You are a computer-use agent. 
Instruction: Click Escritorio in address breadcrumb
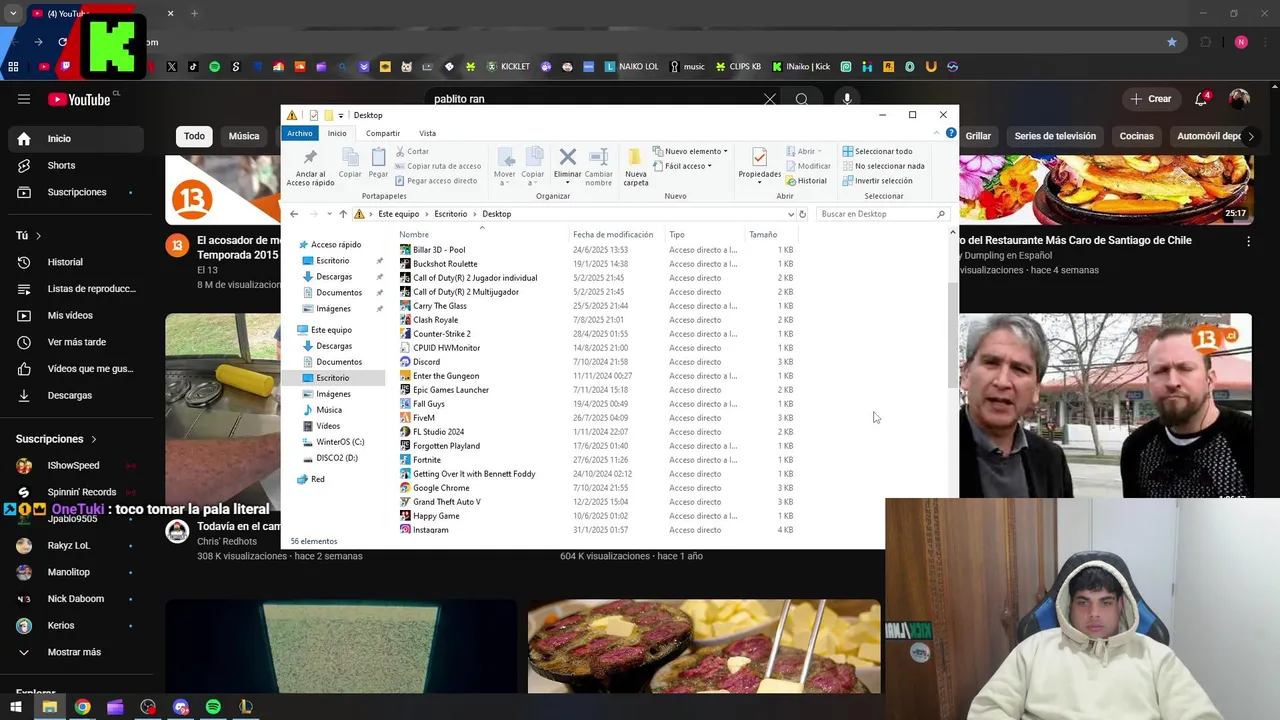point(450,214)
